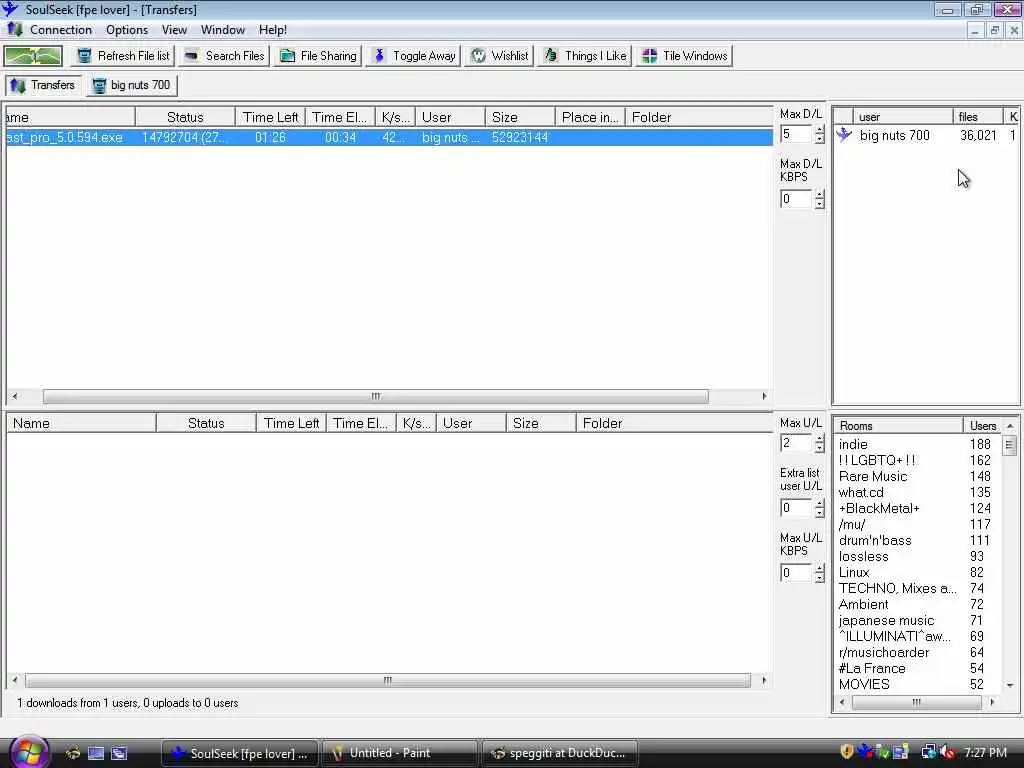The image size is (1024, 768).
Task: Click the Max U/L input field
Action: (796, 443)
